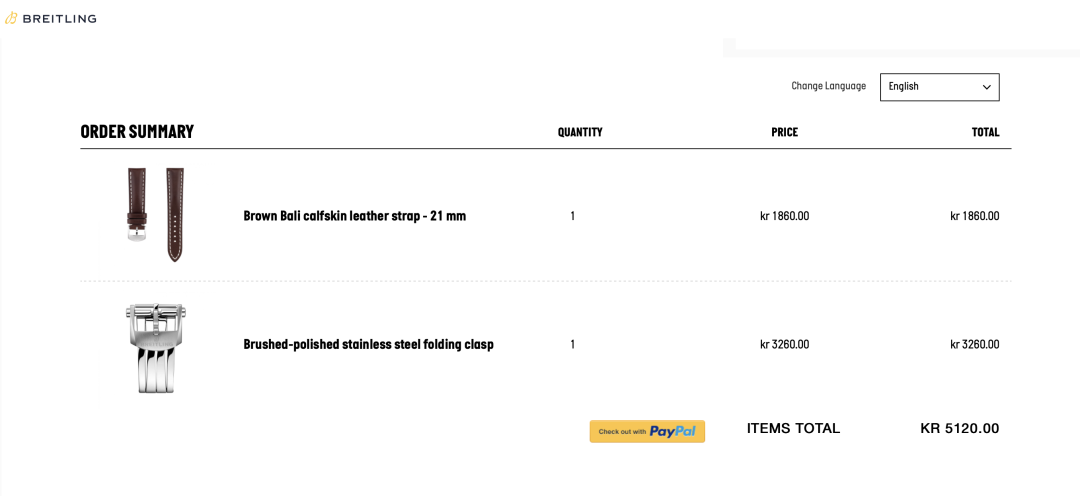Click the Total column header
The width and height of the screenshot is (1080, 496).
pos(985,132)
